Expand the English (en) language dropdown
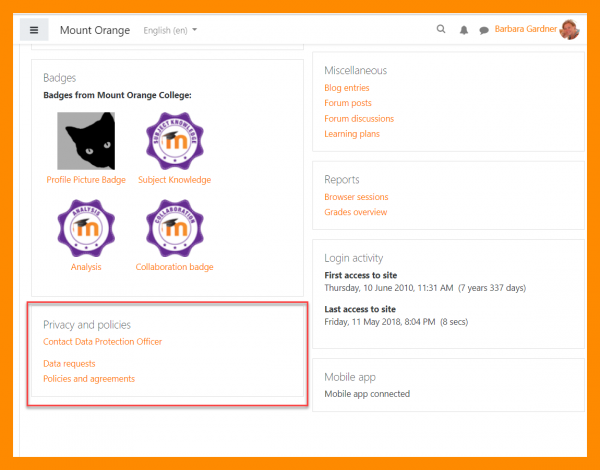Screen dimensions: 600x470 point(170,30)
